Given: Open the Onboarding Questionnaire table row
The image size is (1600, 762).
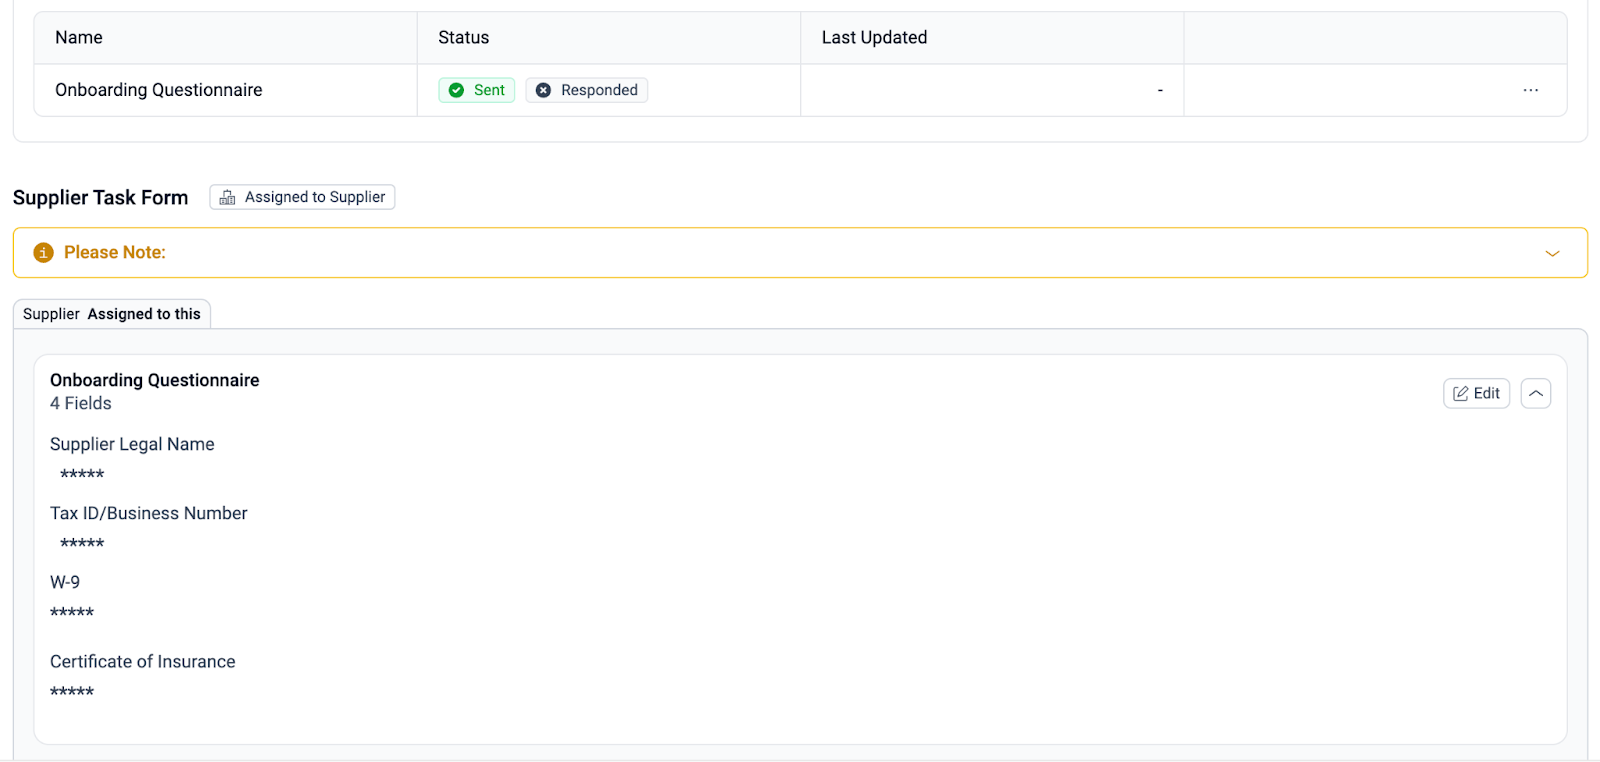Looking at the screenshot, I should [159, 90].
